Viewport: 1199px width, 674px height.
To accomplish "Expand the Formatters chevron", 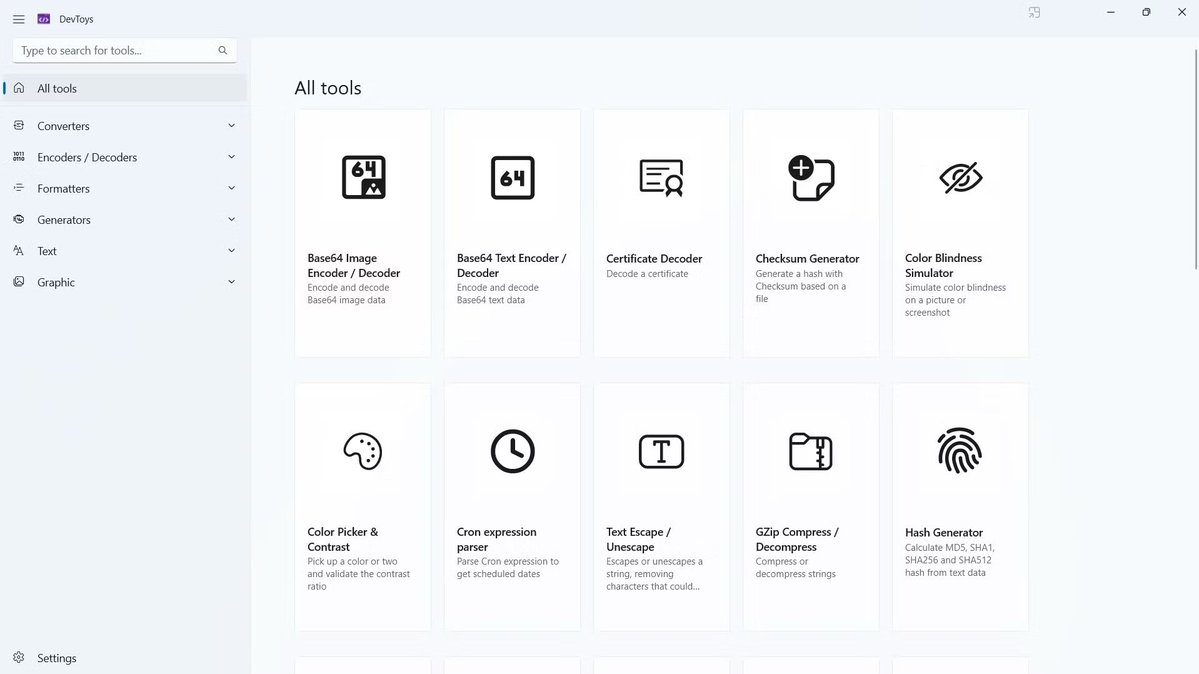I will click(231, 188).
